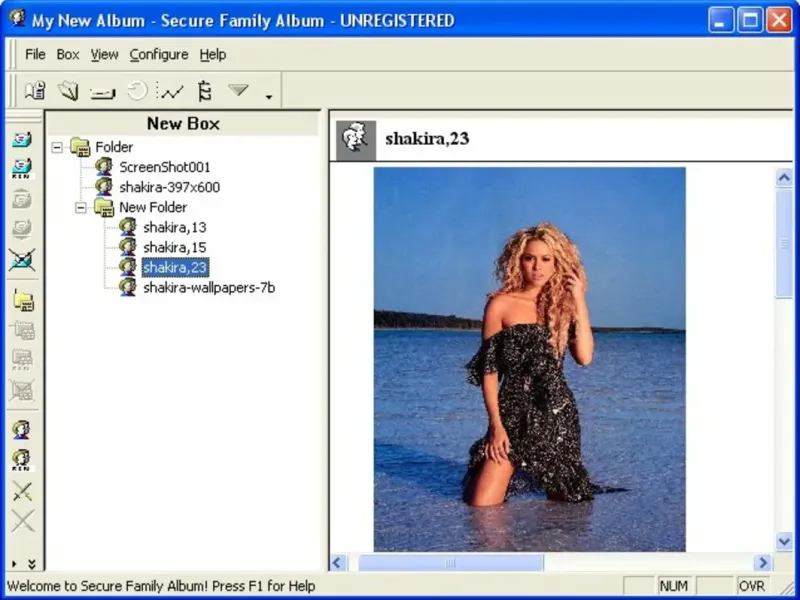Select shakira-wallpapers-7b in the tree
The image size is (800, 600).
click(x=209, y=288)
